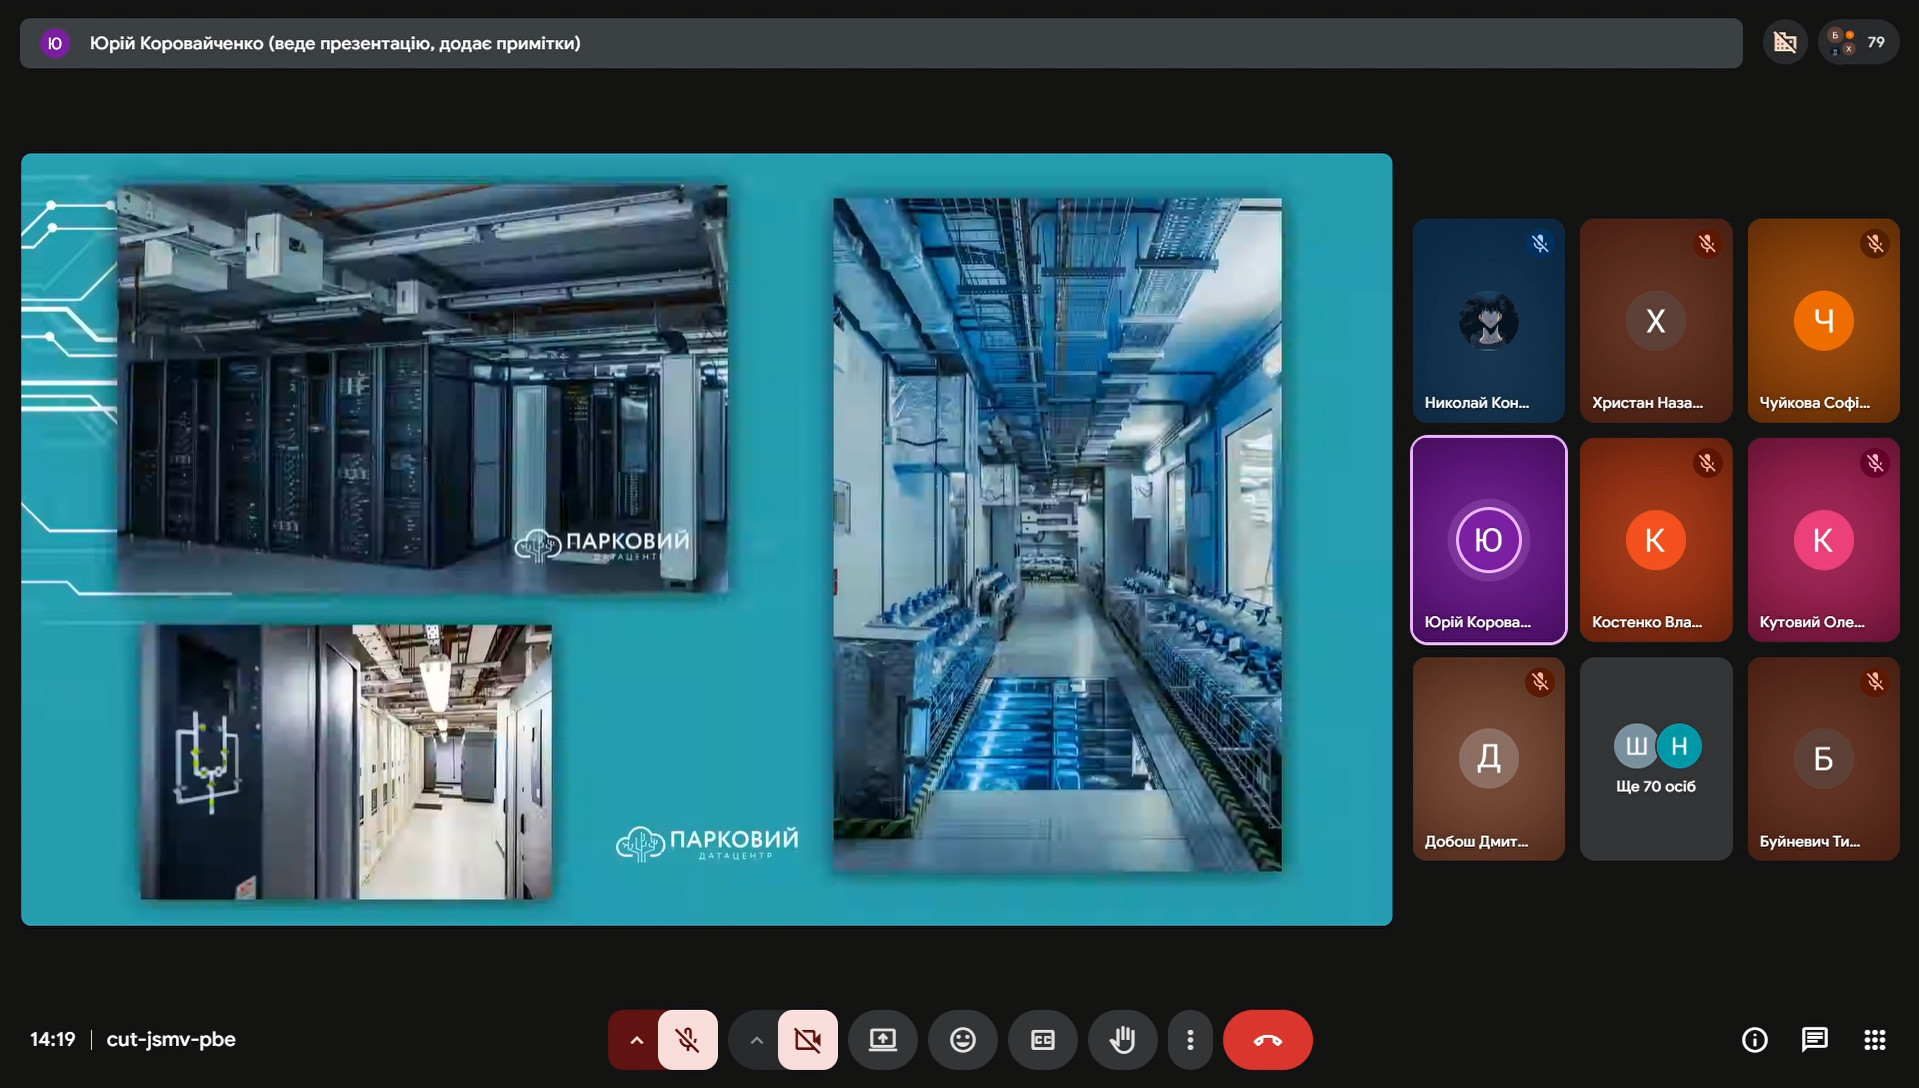Click the shared presentation slide
Viewport: 1919px width, 1088px height.
click(x=706, y=539)
